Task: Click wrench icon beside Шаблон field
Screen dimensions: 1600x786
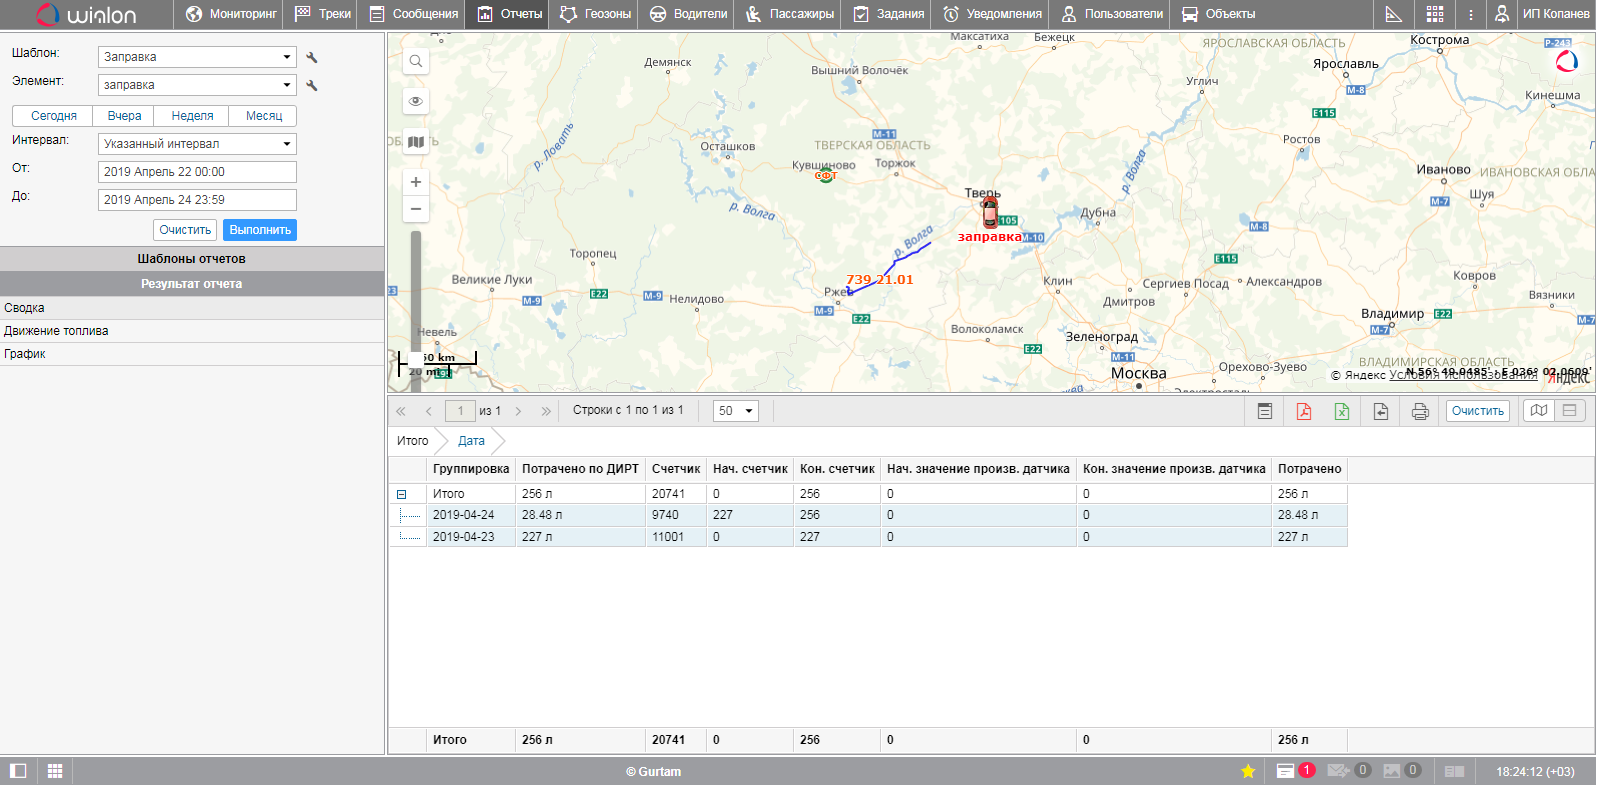Action: (312, 58)
